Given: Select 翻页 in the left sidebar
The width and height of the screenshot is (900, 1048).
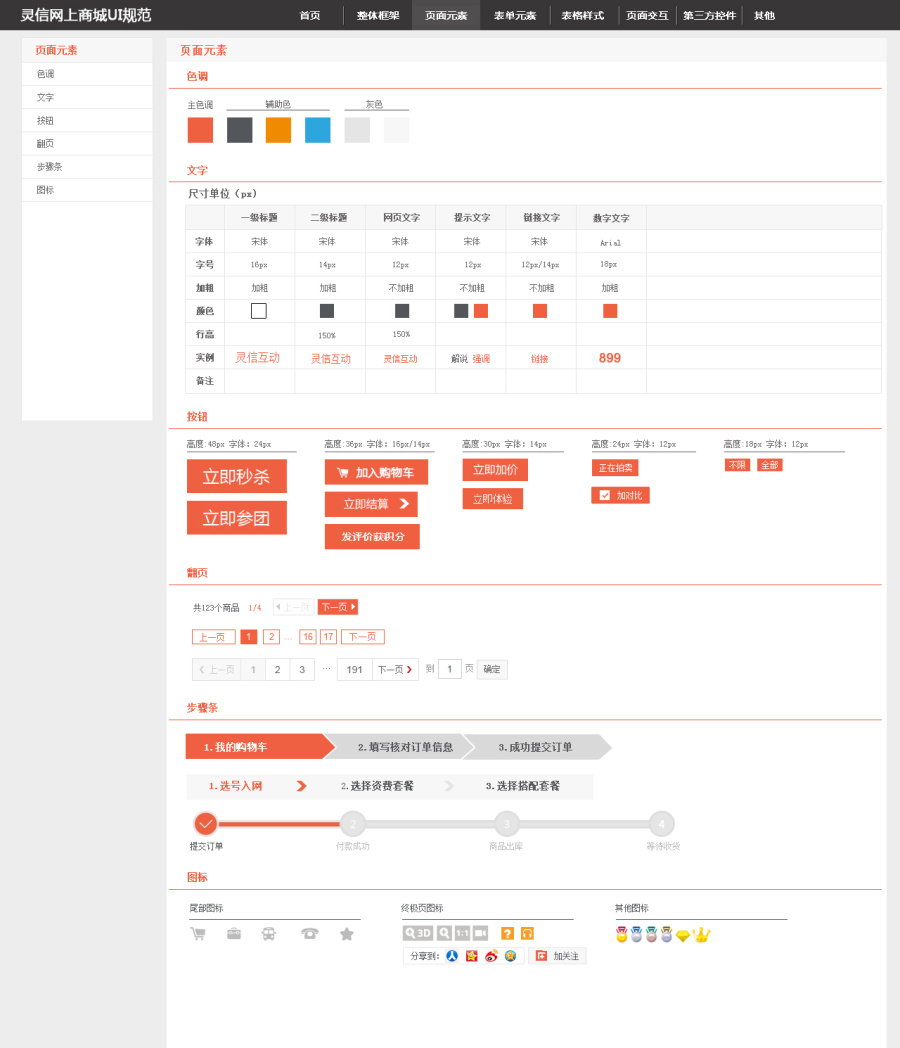Looking at the screenshot, I should pyautogui.click(x=44, y=143).
